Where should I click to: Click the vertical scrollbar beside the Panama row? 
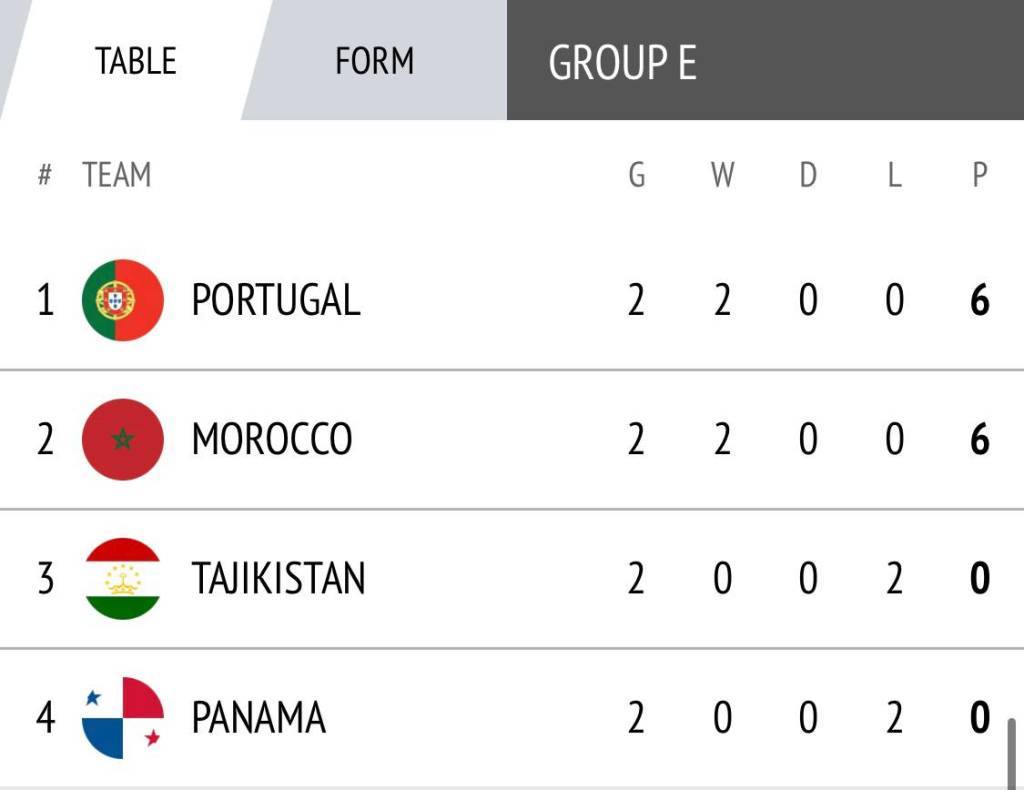tap(1013, 751)
